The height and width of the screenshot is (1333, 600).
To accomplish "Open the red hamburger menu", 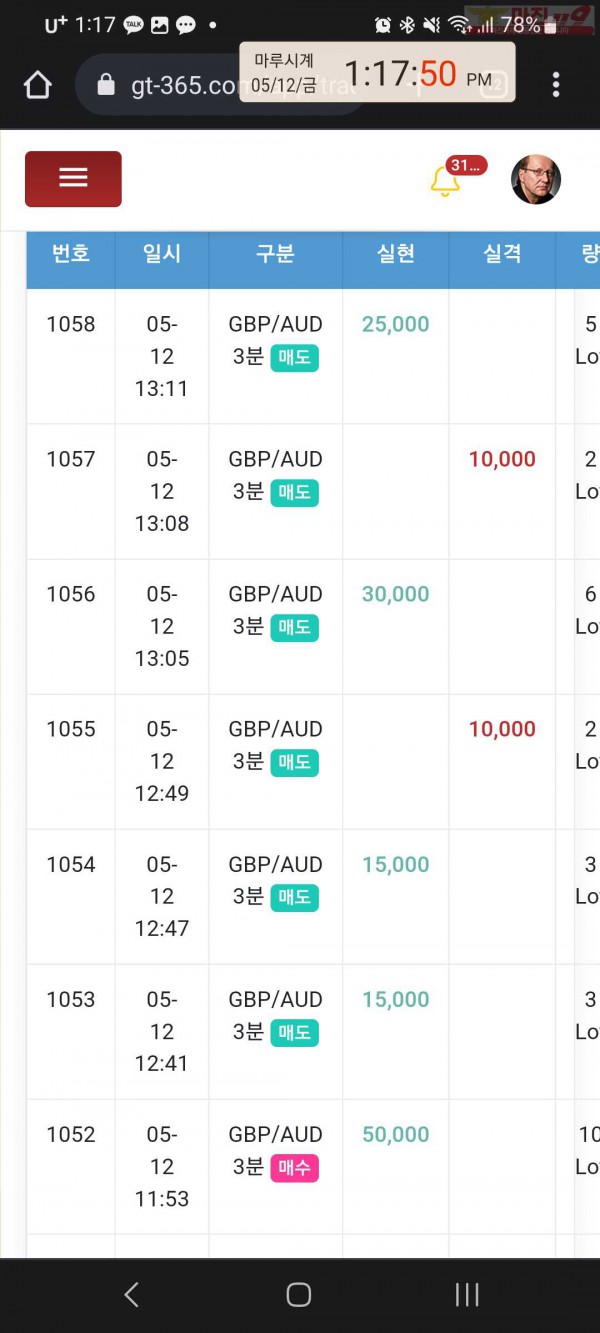I will [x=73, y=179].
